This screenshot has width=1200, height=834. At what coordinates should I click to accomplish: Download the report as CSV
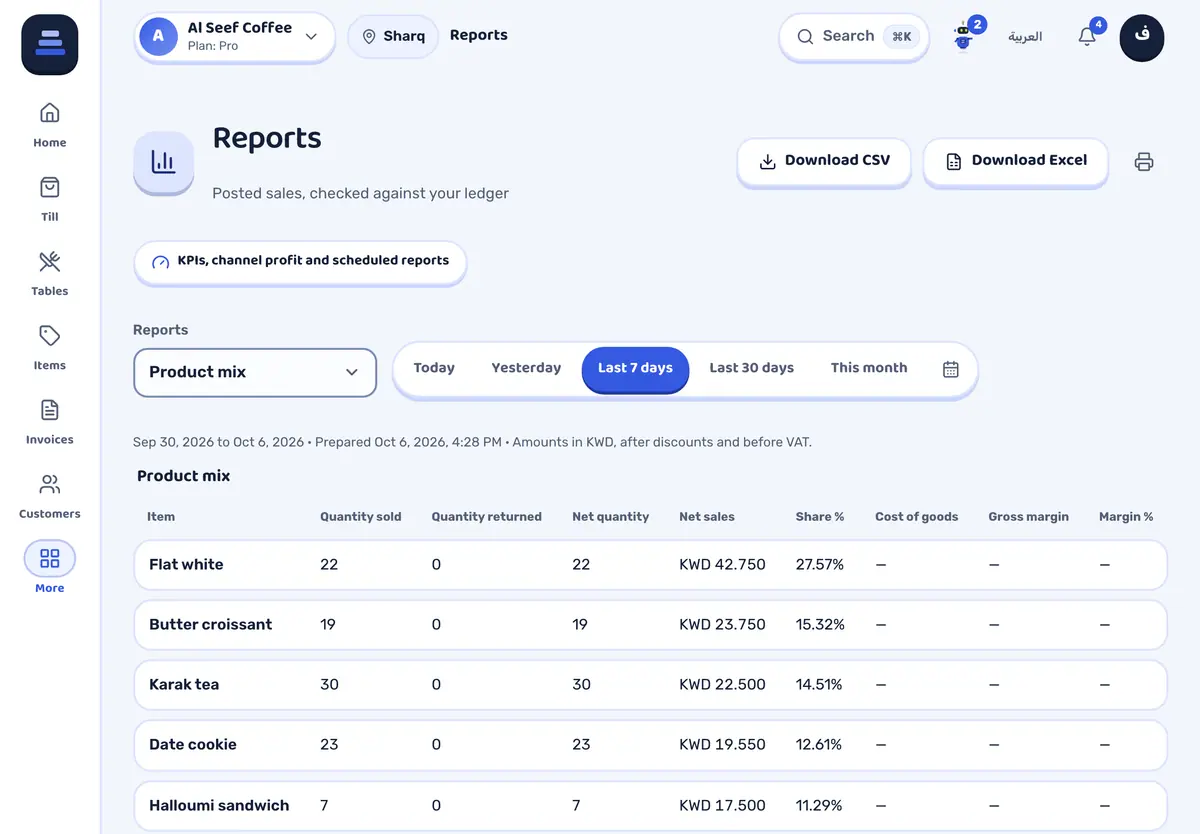tap(824, 161)
